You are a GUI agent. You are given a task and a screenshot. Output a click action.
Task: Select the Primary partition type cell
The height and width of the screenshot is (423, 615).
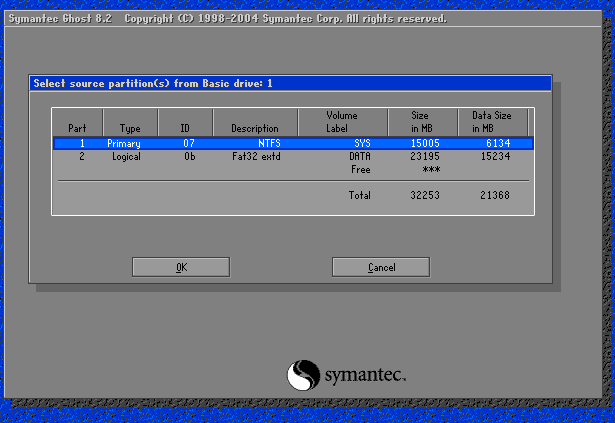[x=124, y=144]
